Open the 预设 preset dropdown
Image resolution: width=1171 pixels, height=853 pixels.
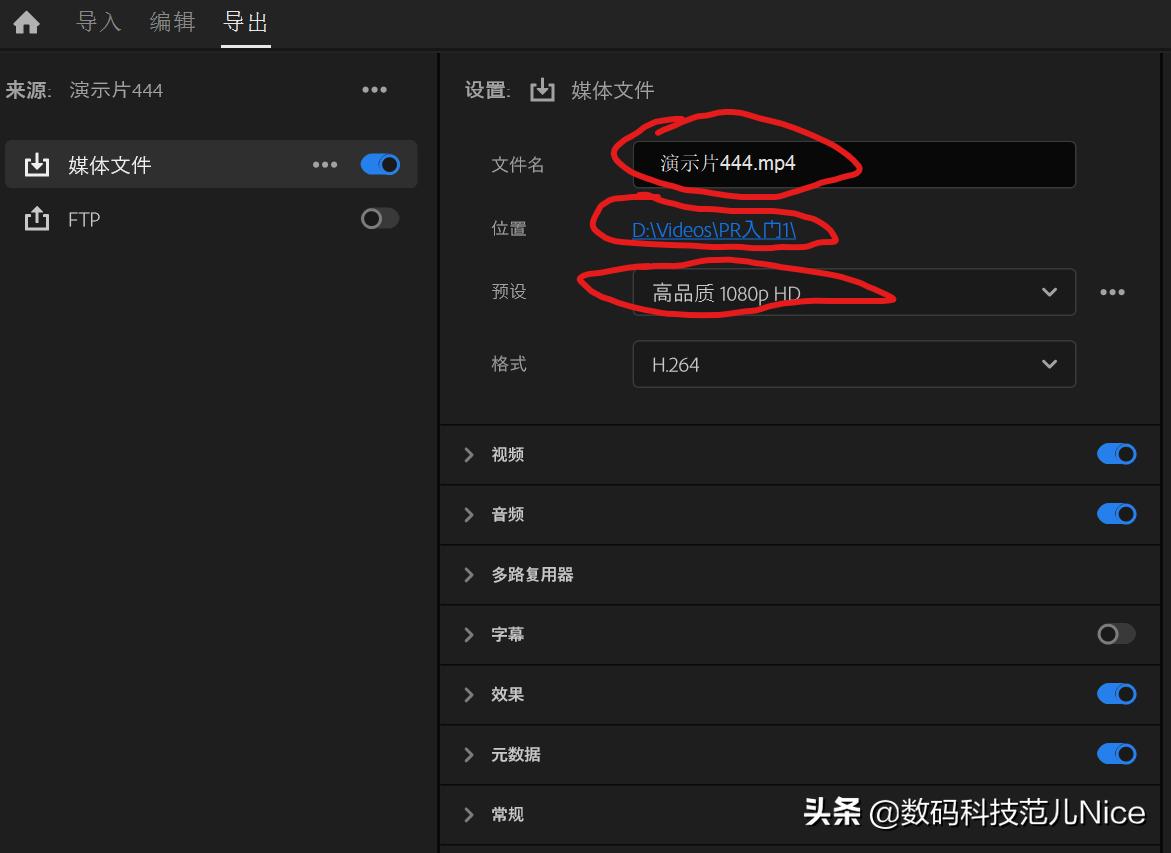coord(854,292)
